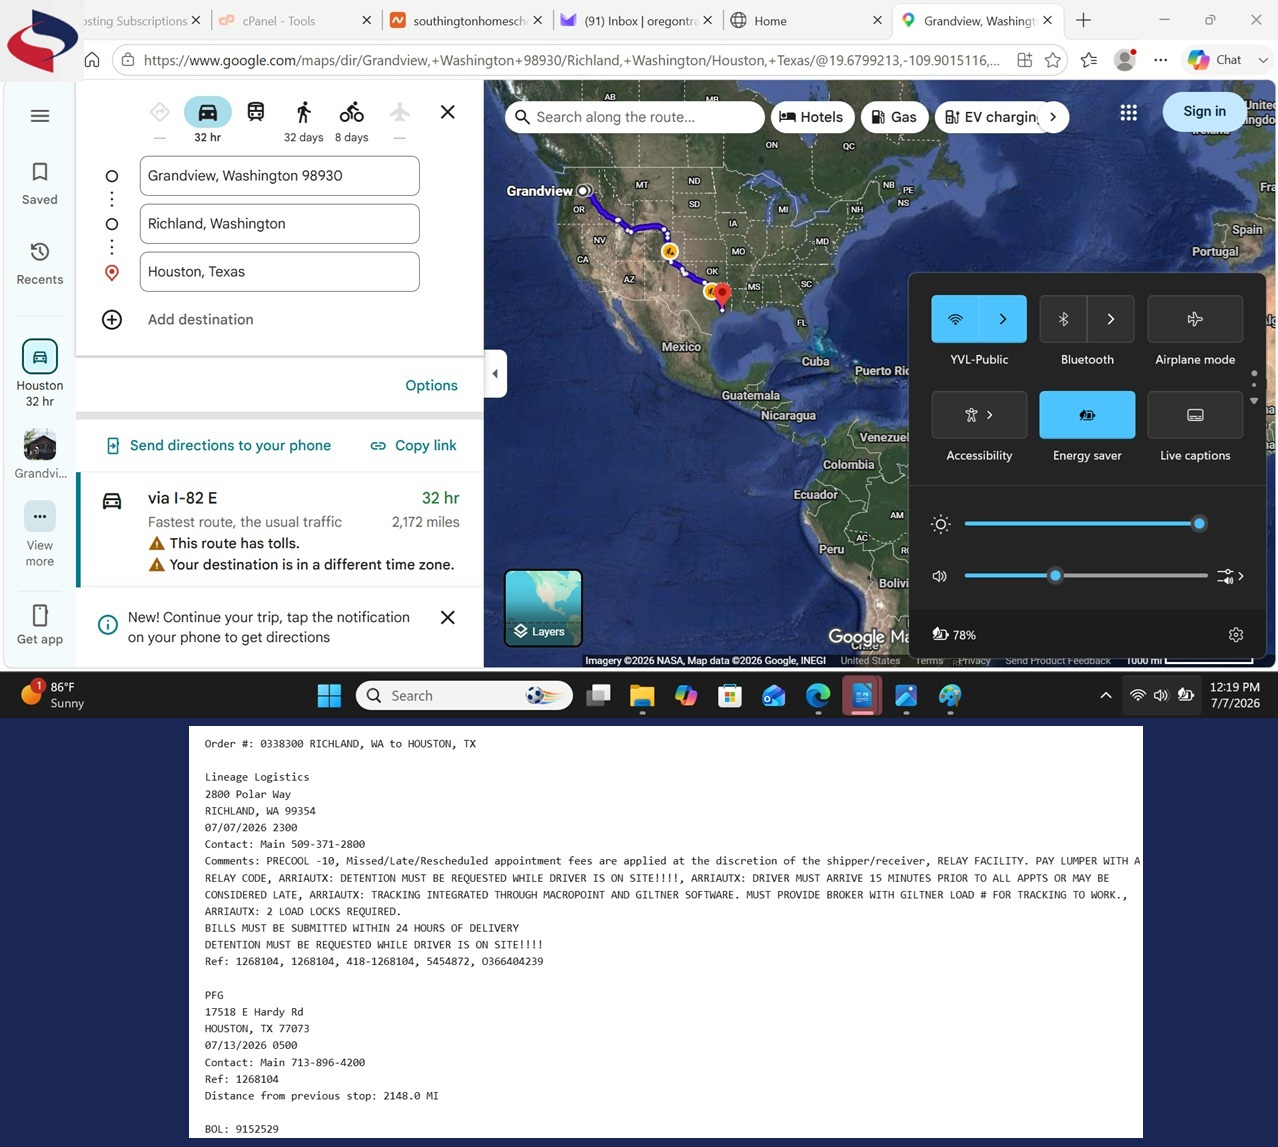1278x1147 pixels.
Task: Select Transit travel mode
Action: [256, 112]
